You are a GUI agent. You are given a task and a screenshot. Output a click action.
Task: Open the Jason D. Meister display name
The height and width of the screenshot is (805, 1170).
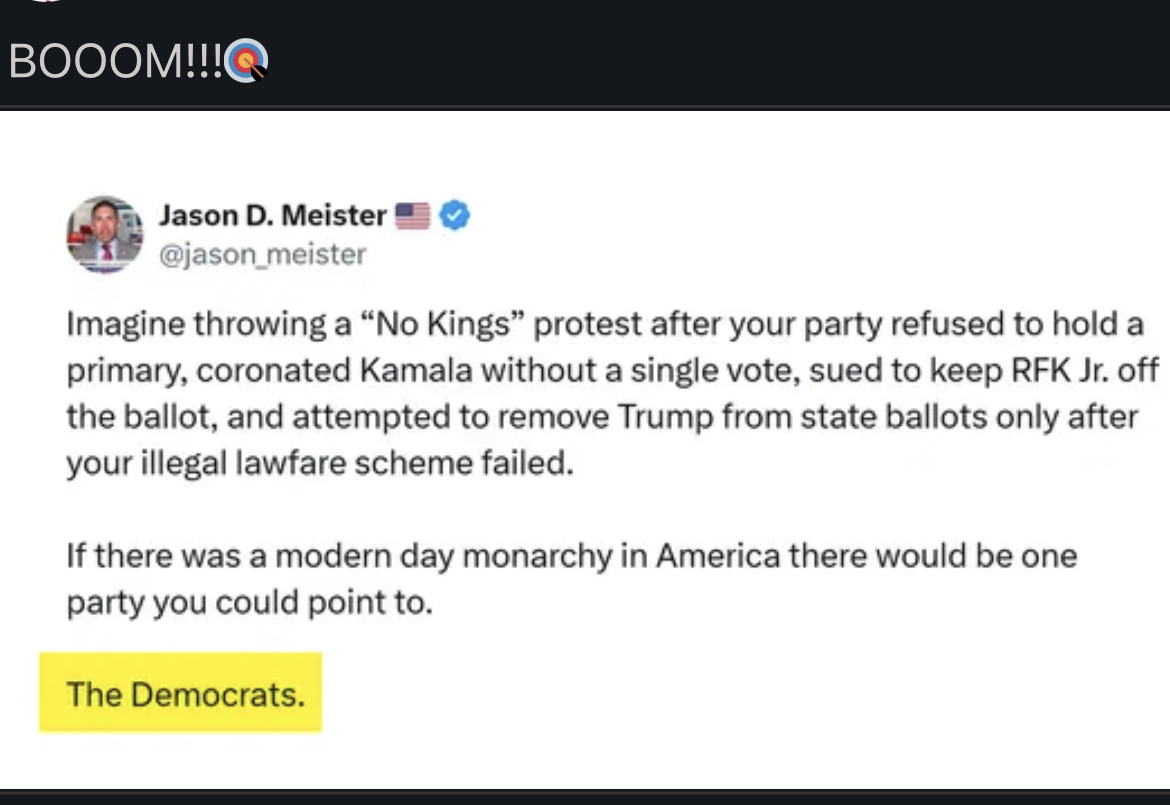[x=272, y=215]
